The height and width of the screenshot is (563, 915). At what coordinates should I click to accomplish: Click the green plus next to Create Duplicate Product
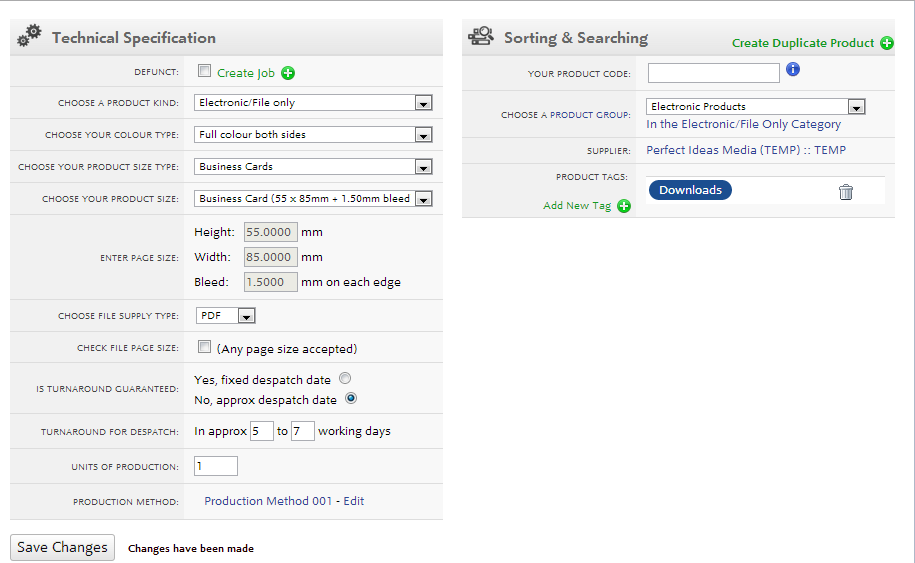887,43
